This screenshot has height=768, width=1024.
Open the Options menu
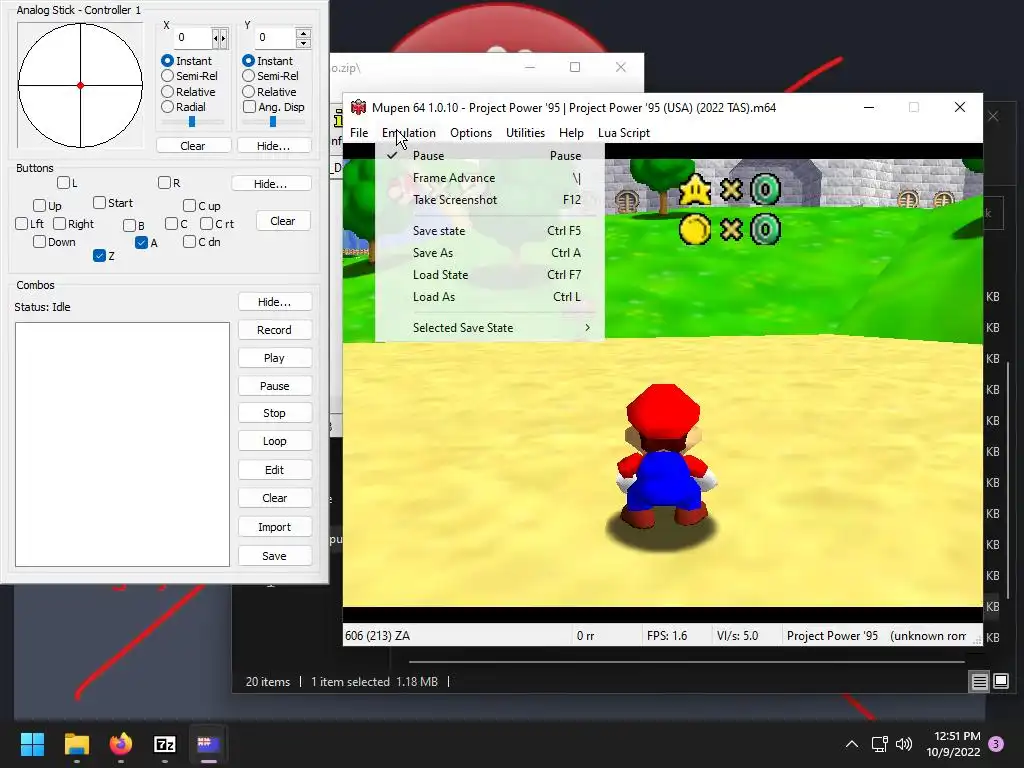471,133
